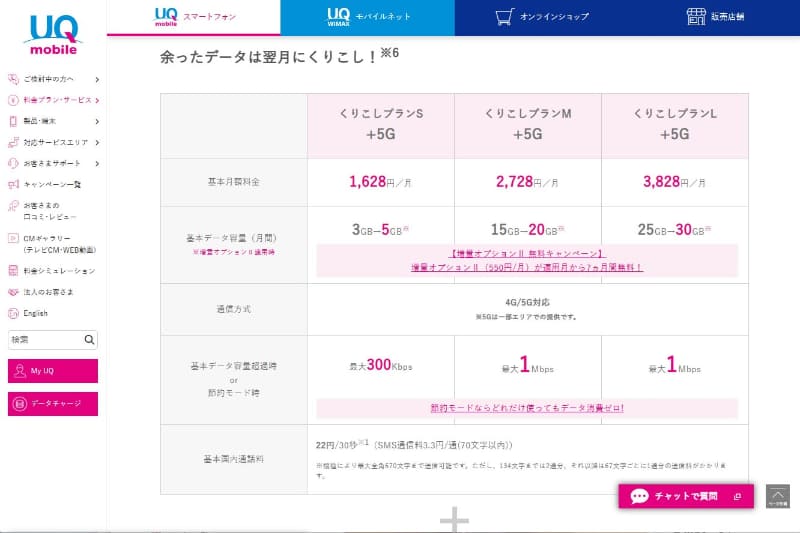The height and width of the screenshot is (533, 800).
Task: Click the review icon beside お客さまの口コミ
Action: [13, 206]
